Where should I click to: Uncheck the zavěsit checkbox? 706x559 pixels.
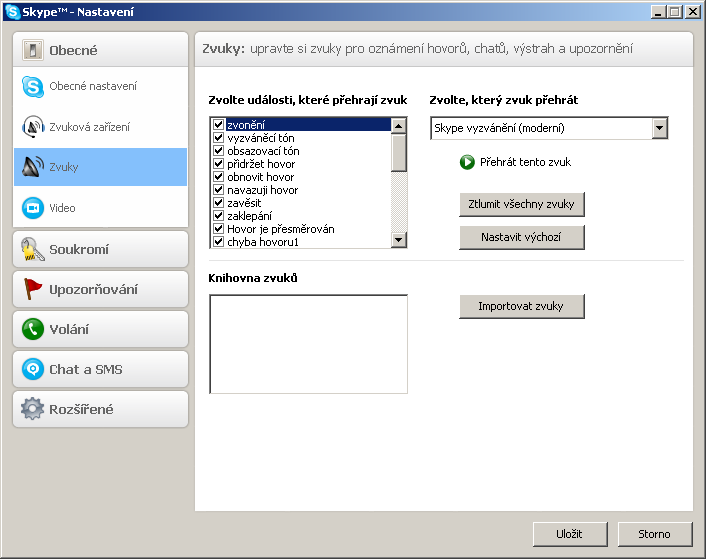click(x=218, y=203)
